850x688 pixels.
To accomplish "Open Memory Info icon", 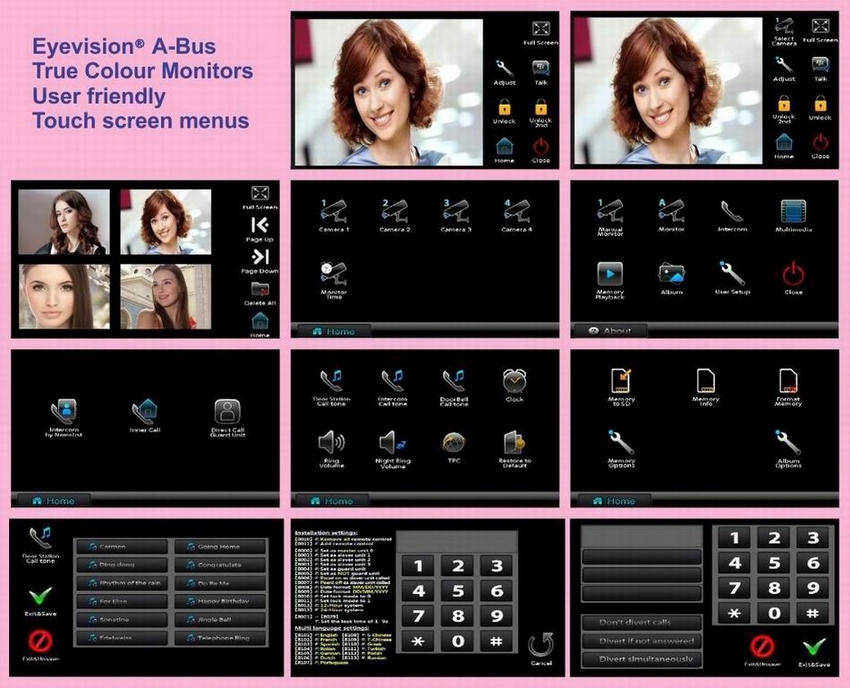I will coord(705,381).
